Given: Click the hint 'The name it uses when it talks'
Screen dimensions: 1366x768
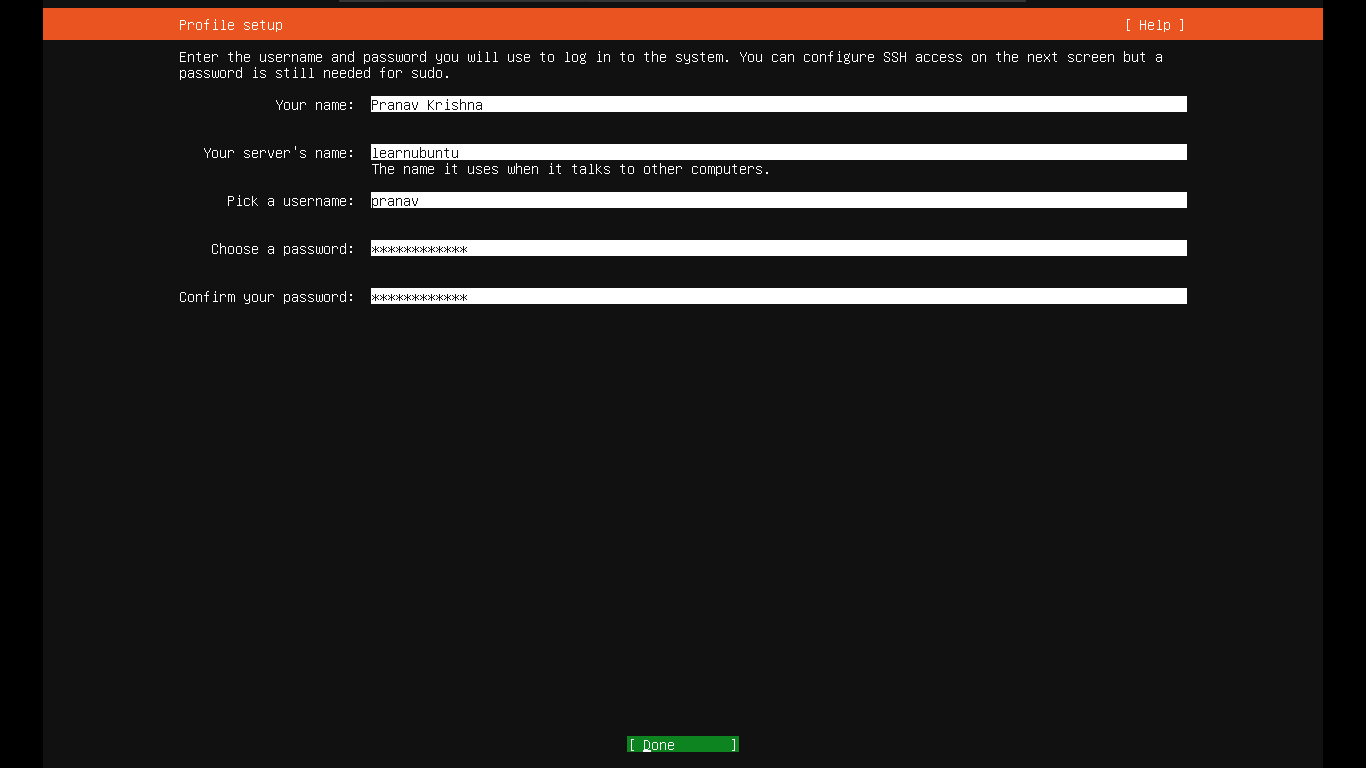Looking at the screenshot, I should [x=571, y=169].
